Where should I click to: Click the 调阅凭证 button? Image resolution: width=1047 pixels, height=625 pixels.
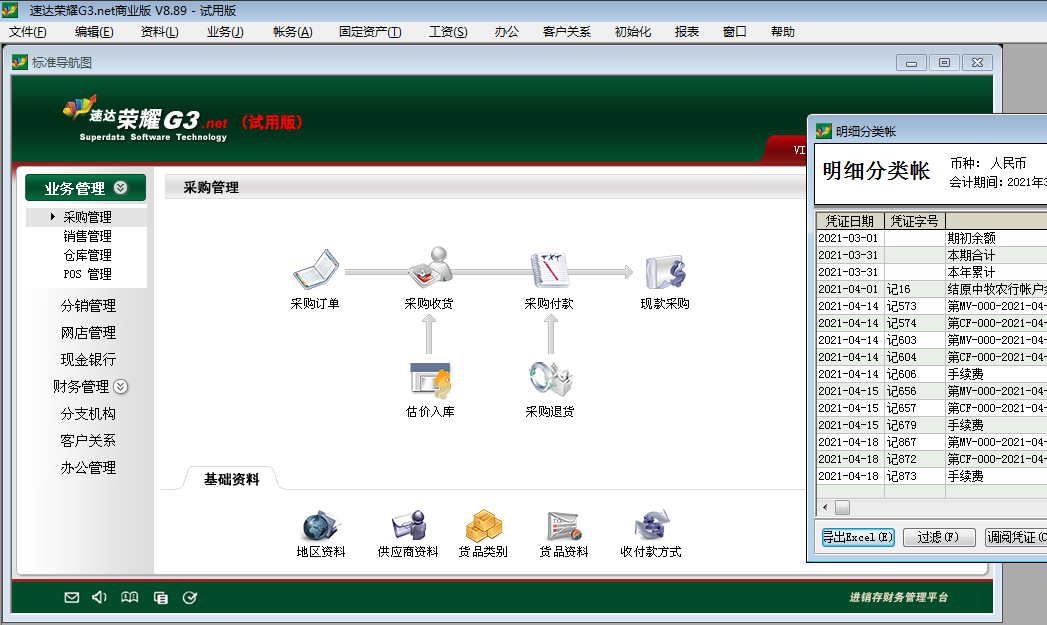(x=1016, y=537)
